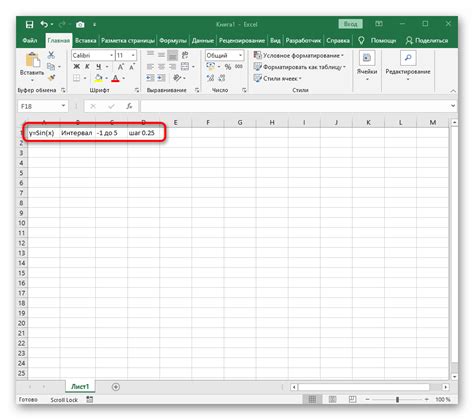This screenshot has width=474, height=420.
Task: Open Условное форматирование dropdown
Action: pyautogui.click(x=299, y=55)
